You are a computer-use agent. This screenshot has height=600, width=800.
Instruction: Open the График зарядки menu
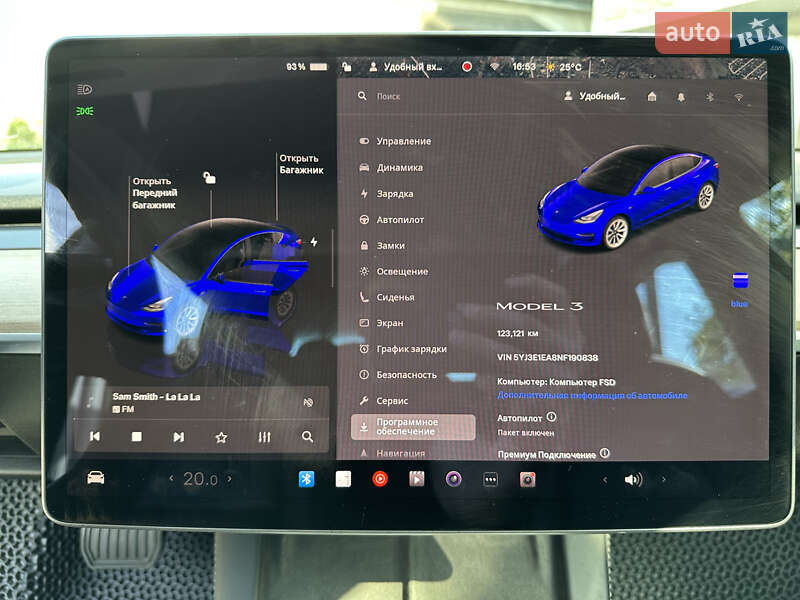point(404,349)
